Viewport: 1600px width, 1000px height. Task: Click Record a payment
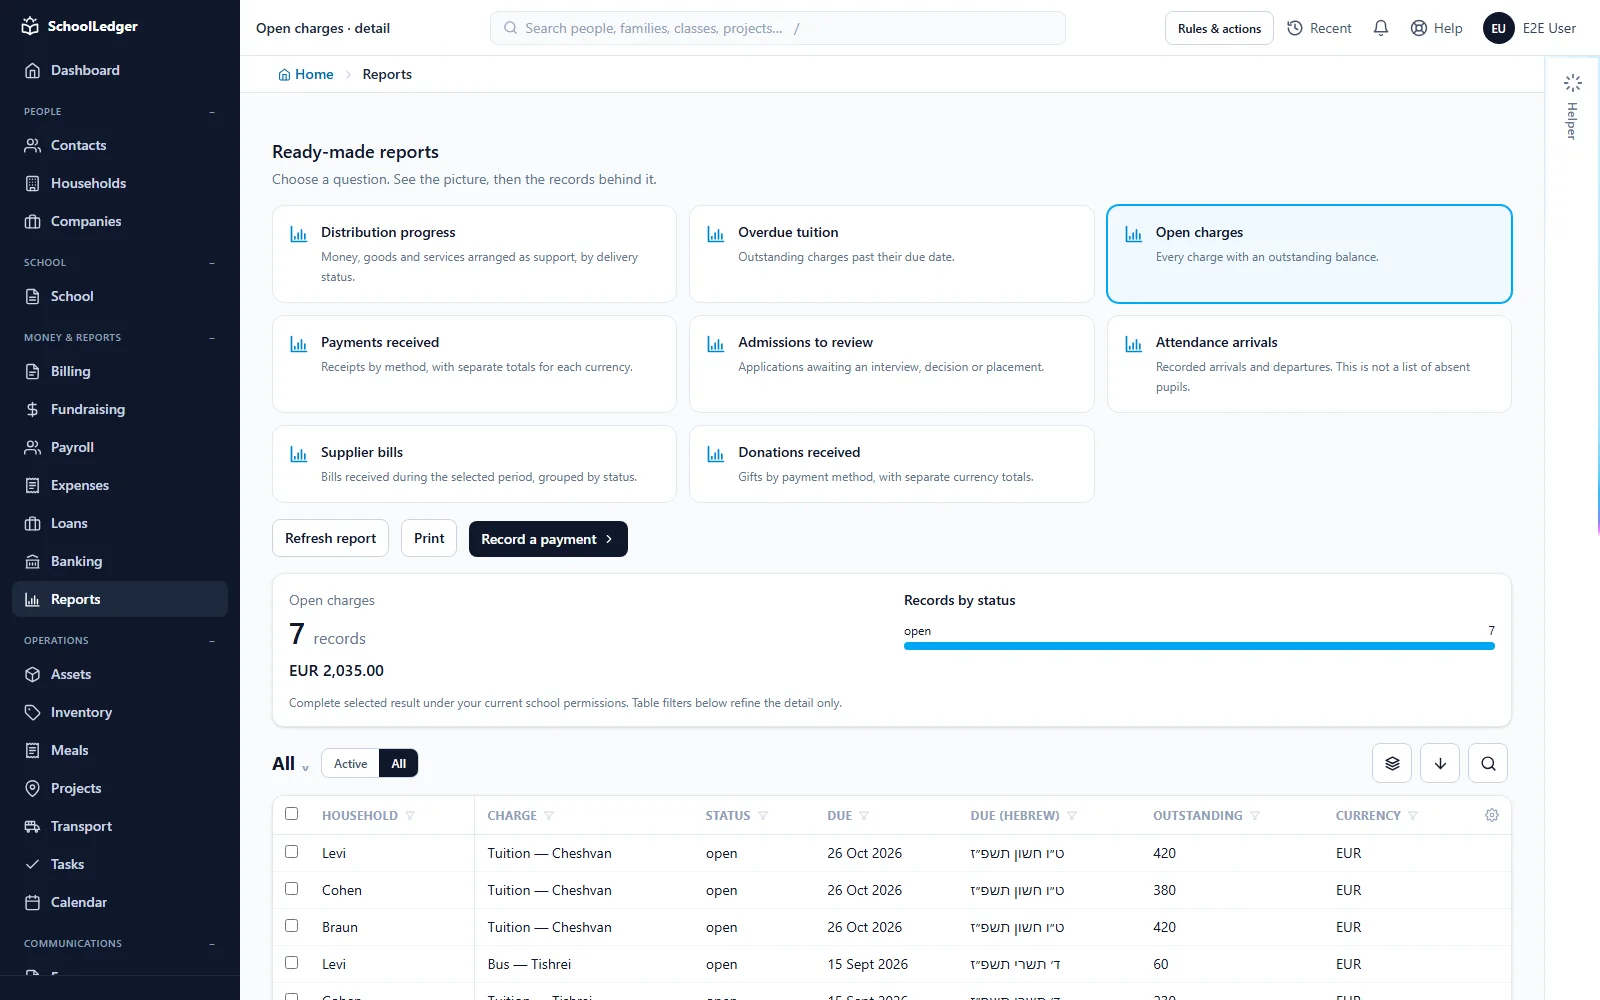[x=548, y=539]
